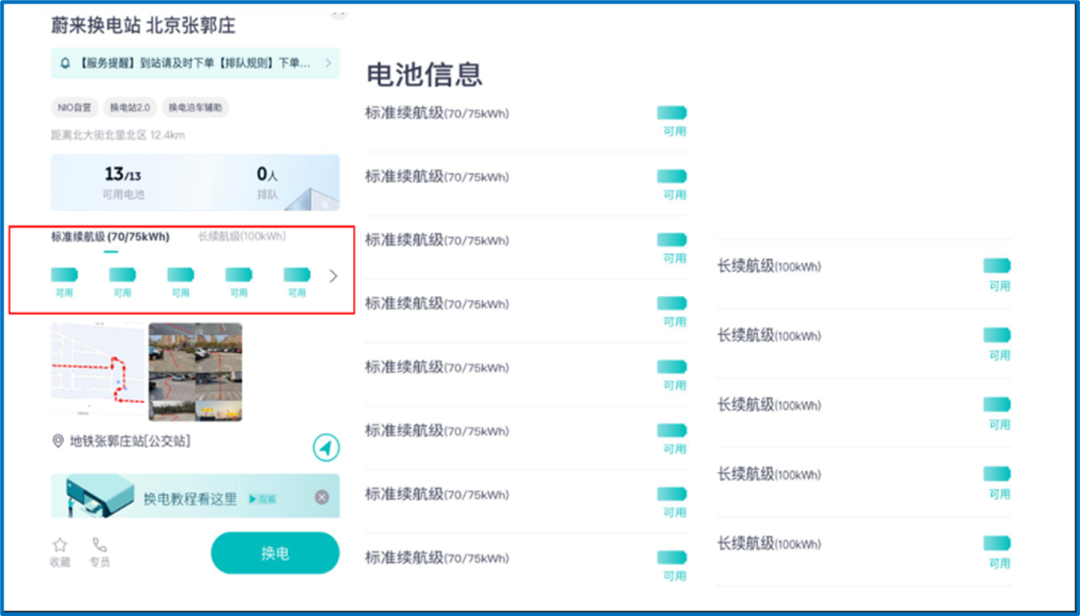Click the location pin icon beside 地铁张郭庄站

point(58,441)
